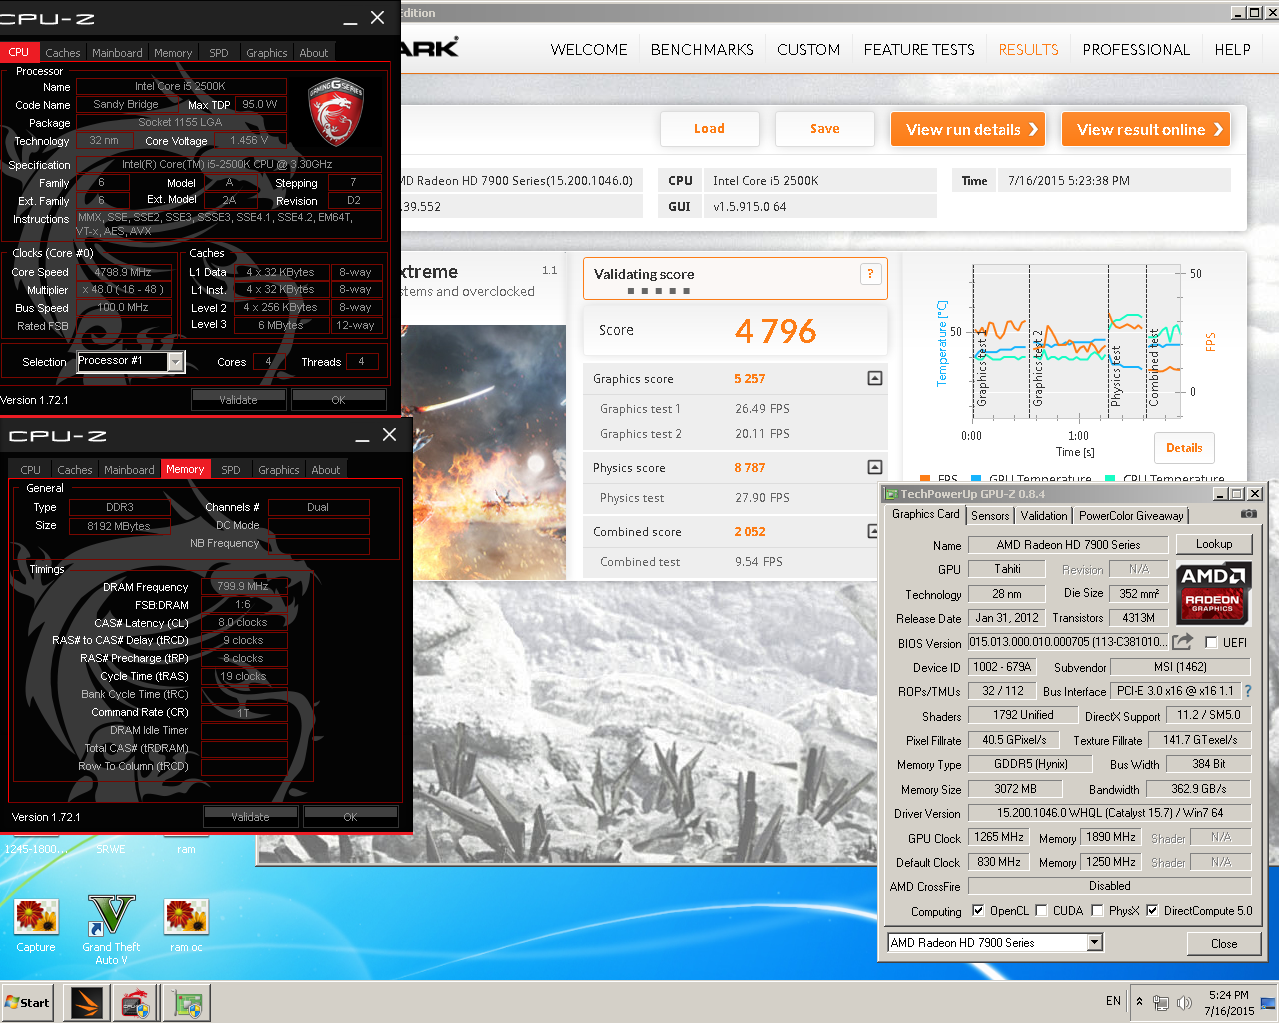Show hidden system tray icons
Screen dimensions: 1279x1023
[1139, 1001]
